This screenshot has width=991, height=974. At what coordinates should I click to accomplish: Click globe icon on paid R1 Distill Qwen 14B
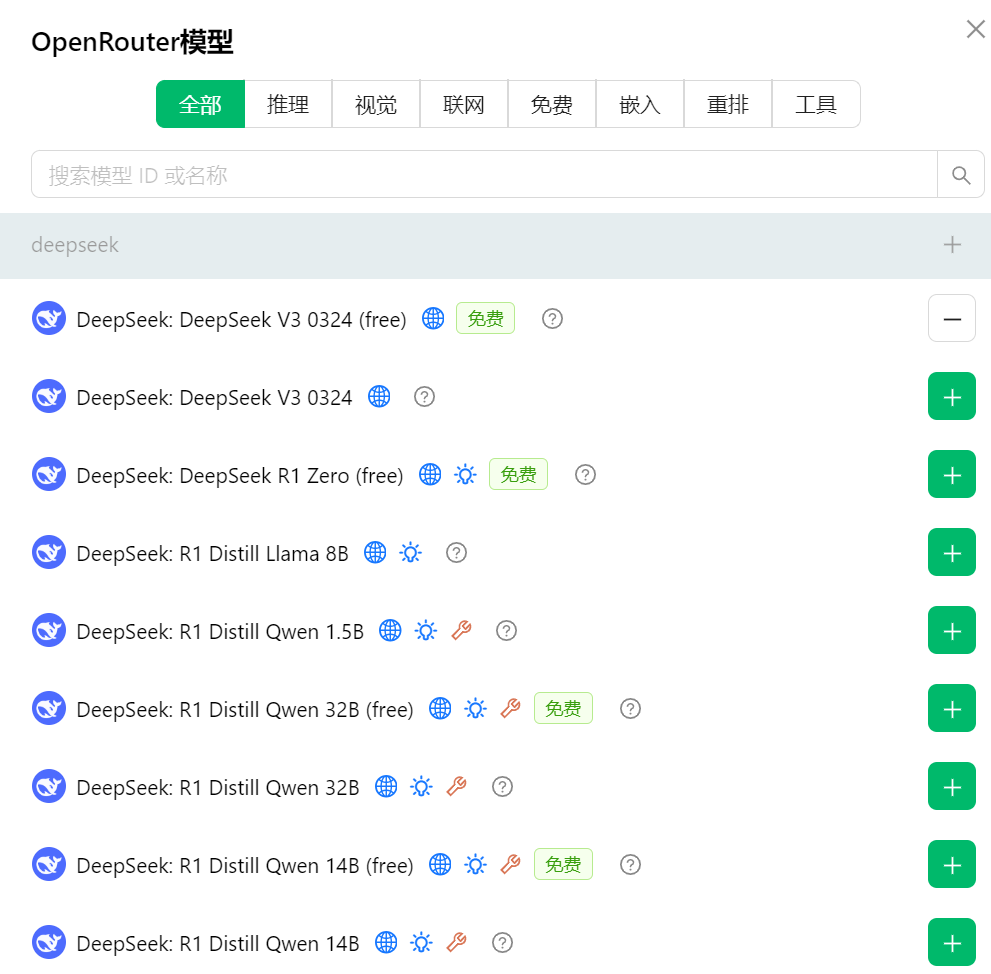click(x=386, y=943)
